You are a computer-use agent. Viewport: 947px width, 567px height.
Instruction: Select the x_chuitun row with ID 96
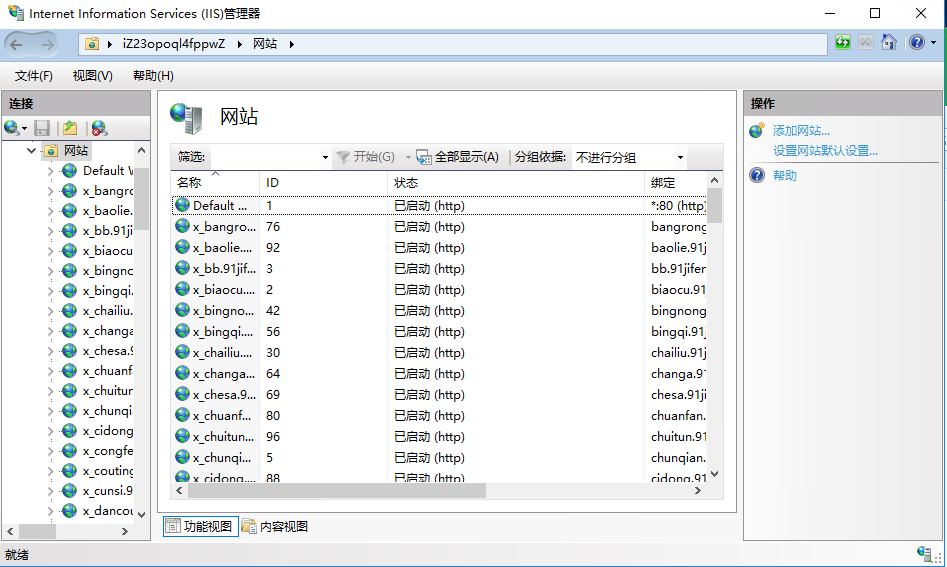click(x=439, y=437)
